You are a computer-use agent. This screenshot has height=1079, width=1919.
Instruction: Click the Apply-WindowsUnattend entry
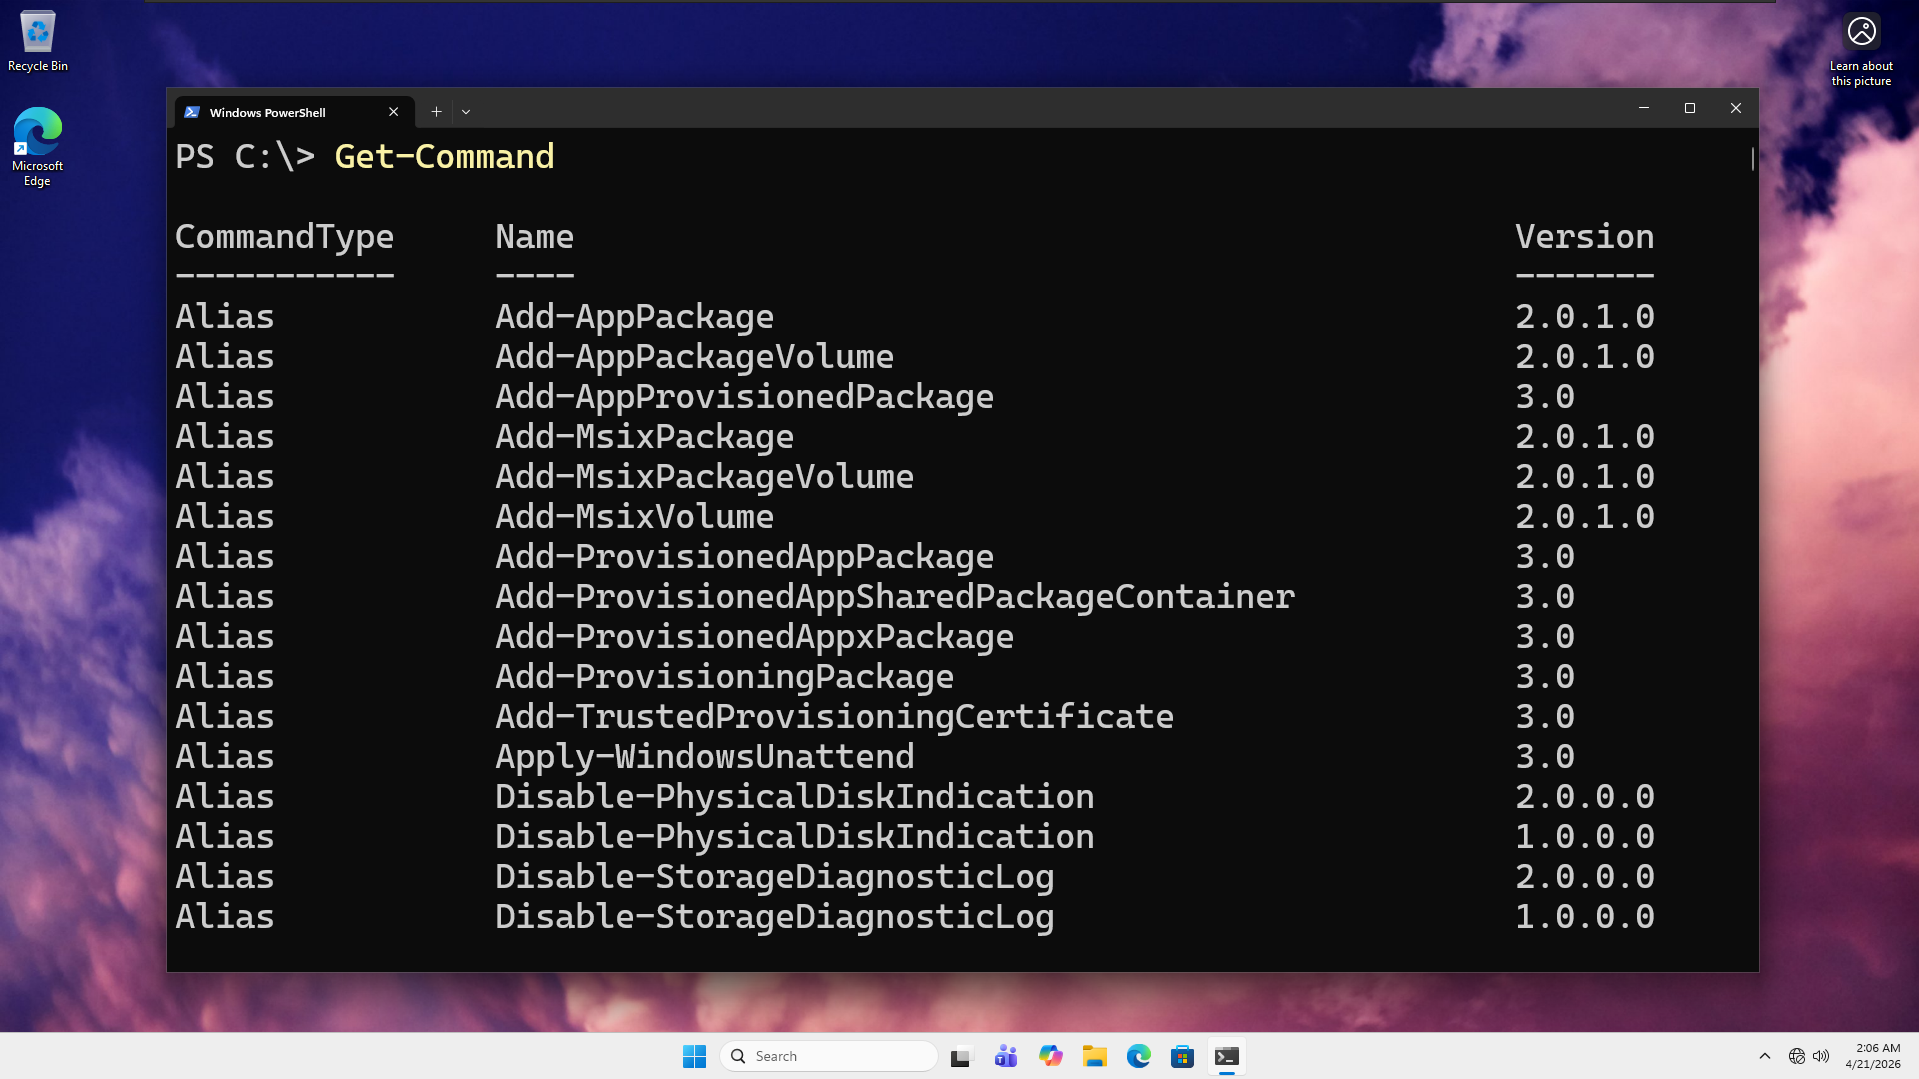(704, 757)
